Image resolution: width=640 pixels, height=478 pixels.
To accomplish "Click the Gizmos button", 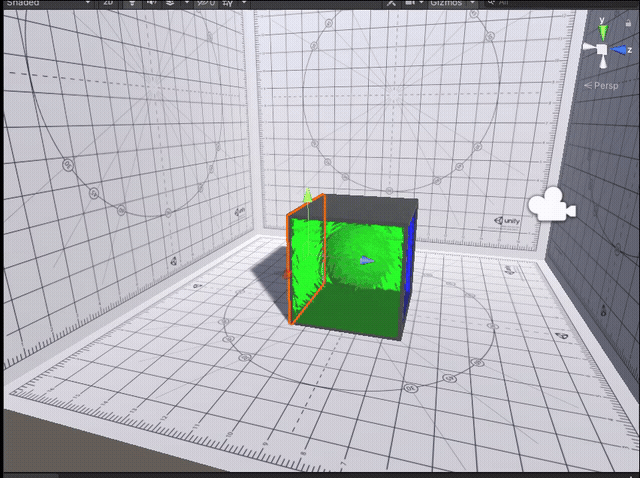I will 446,3.
